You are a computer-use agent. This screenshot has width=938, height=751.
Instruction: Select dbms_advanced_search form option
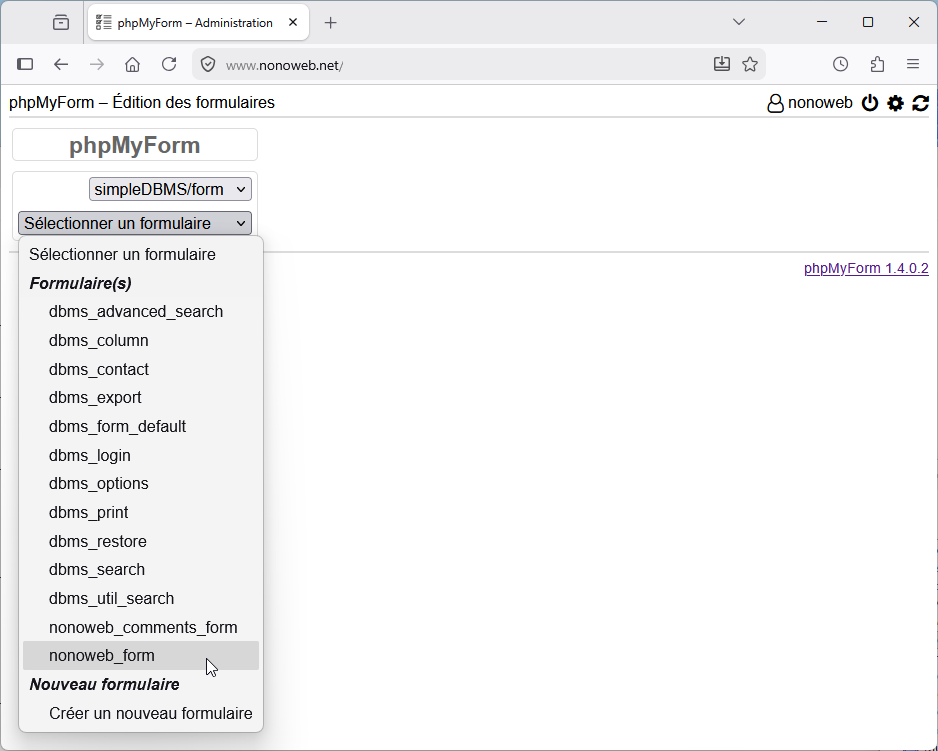pos(141,312)
